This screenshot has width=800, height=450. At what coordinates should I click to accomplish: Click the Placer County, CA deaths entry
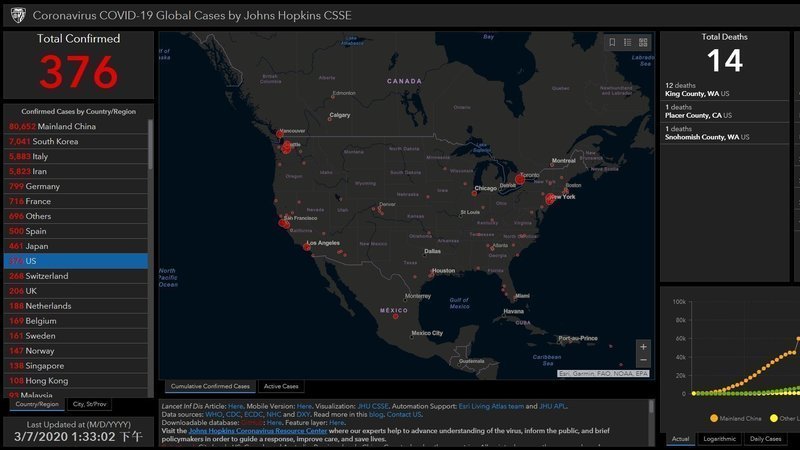click(x=724, y=111)
